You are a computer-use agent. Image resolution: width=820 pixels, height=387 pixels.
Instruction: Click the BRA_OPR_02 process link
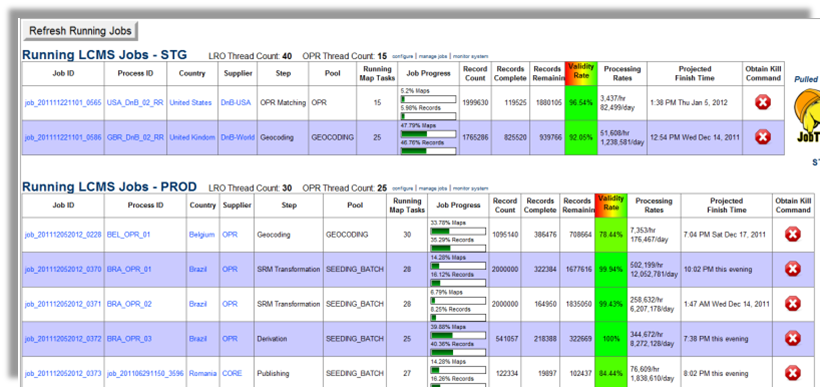129,304
